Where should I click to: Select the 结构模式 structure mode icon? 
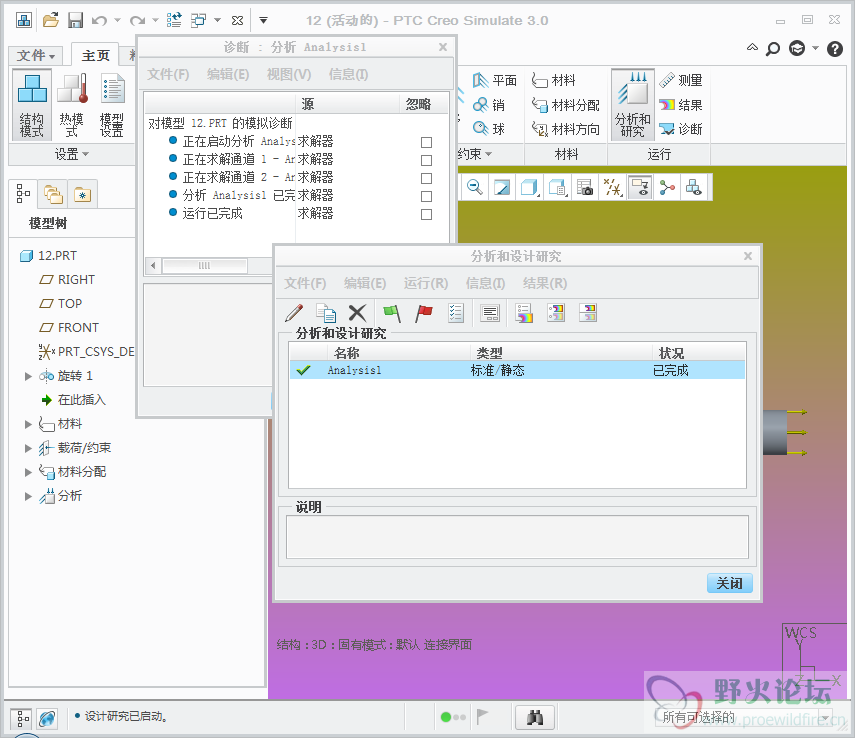32,105
